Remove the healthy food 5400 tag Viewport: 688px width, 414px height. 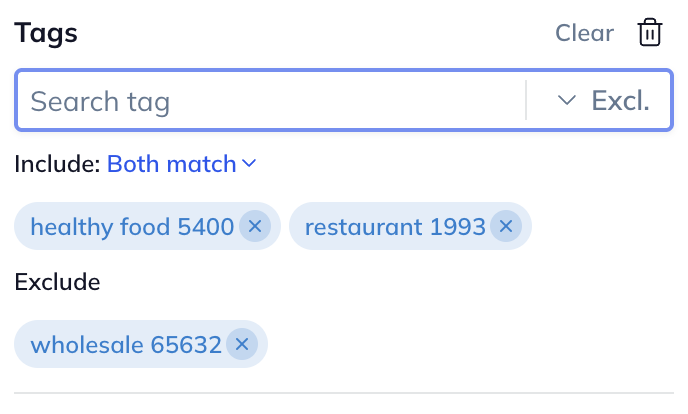(254, 227)
